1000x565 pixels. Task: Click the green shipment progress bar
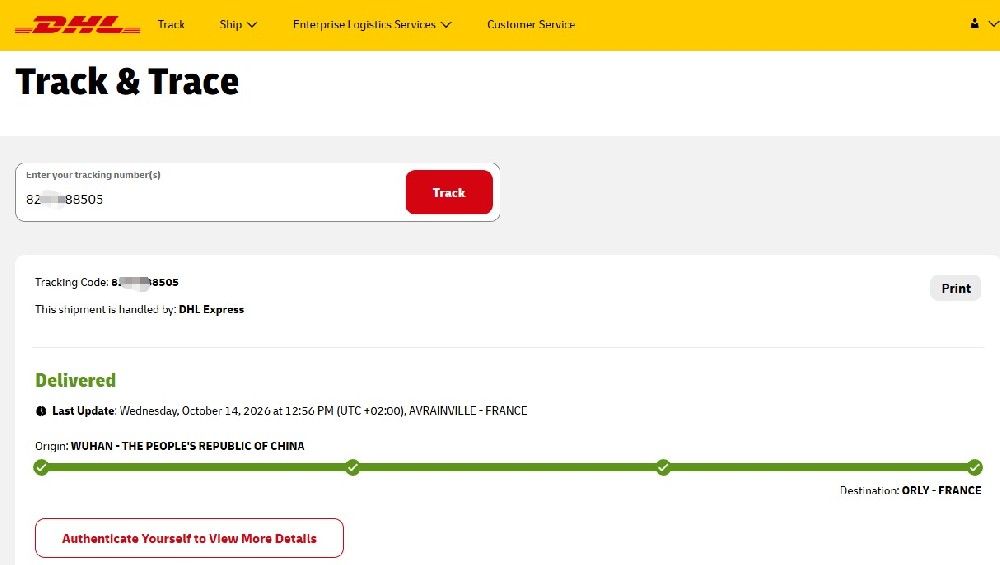508,467
